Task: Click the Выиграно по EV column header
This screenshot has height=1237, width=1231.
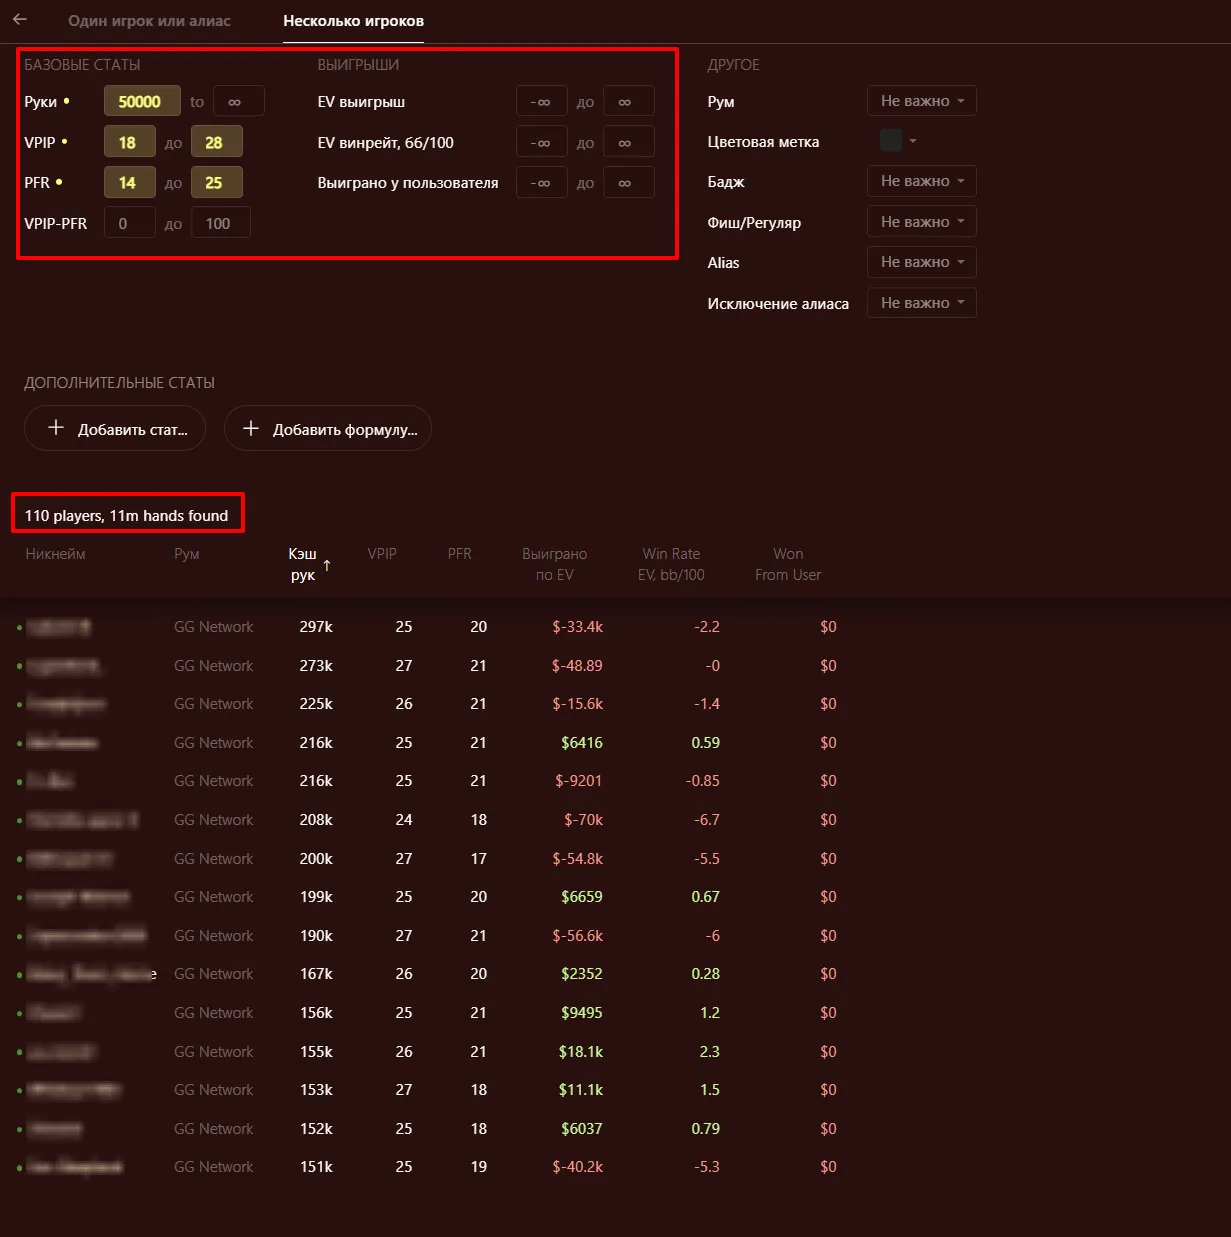Action: [554, 564]
